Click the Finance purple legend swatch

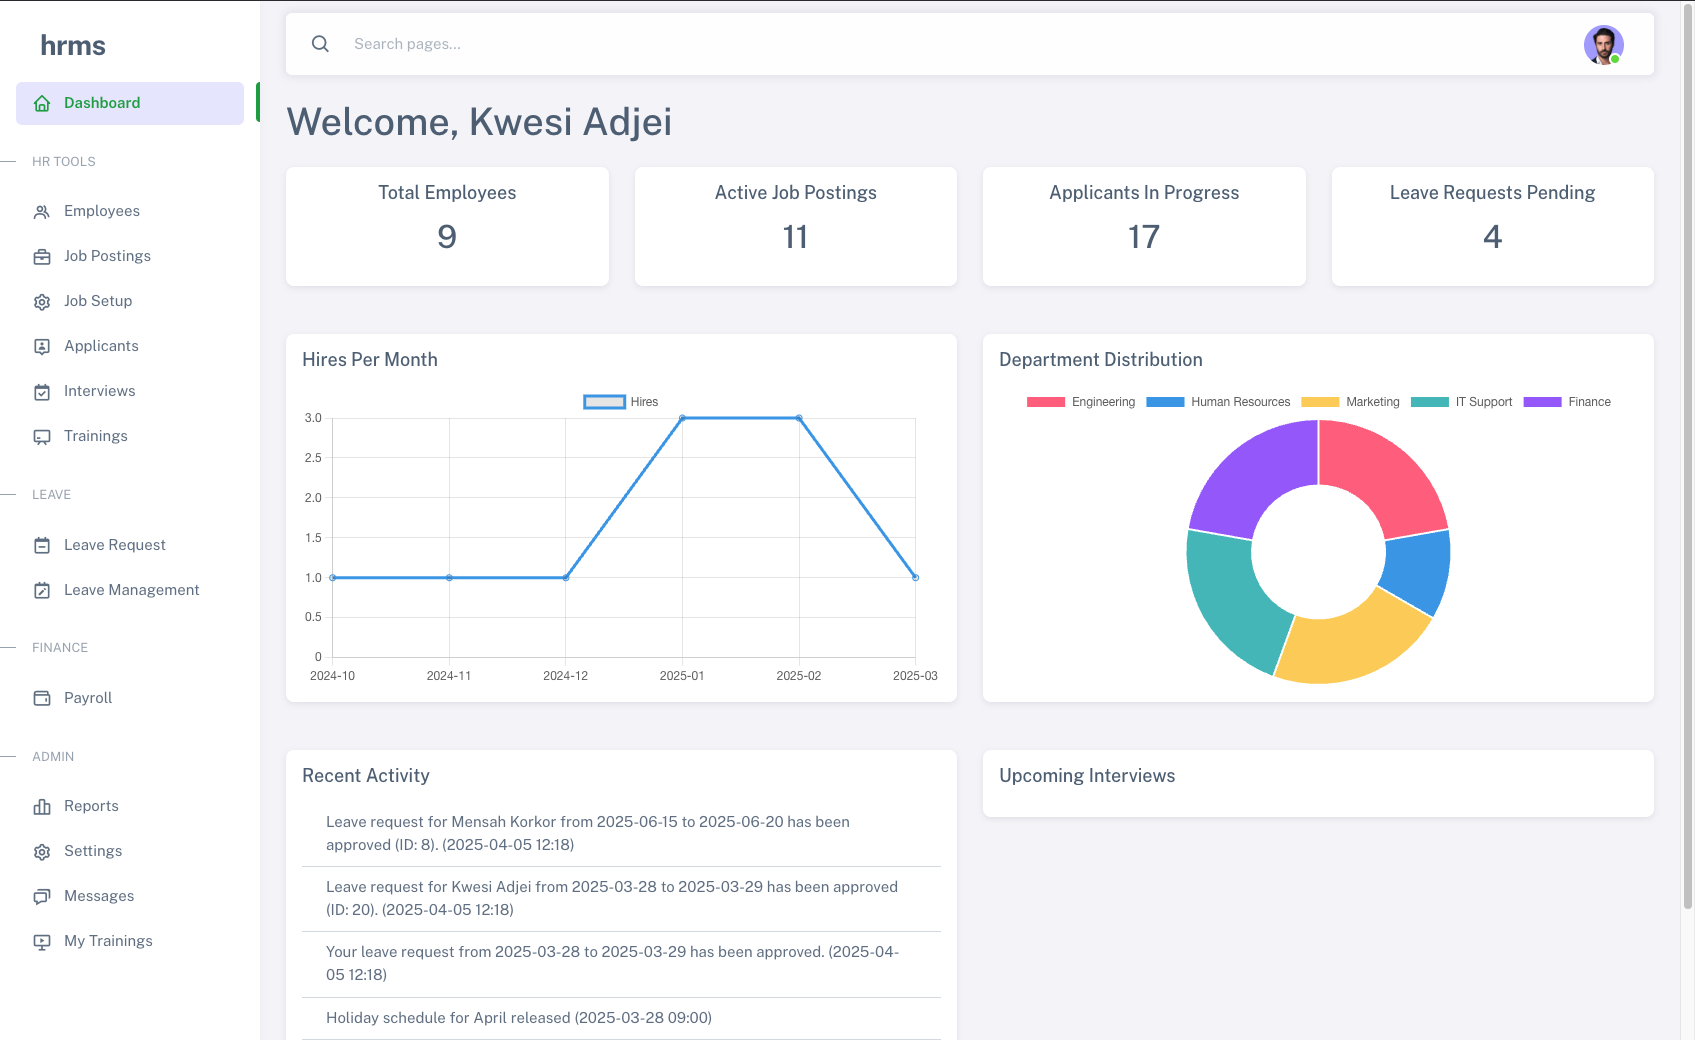click(x=1542, y=402)
